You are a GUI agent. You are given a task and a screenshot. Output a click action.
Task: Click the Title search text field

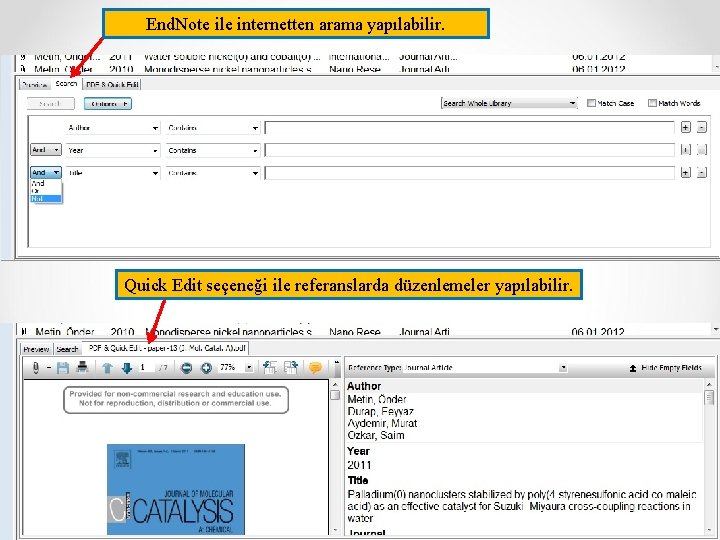pos(470,173)
